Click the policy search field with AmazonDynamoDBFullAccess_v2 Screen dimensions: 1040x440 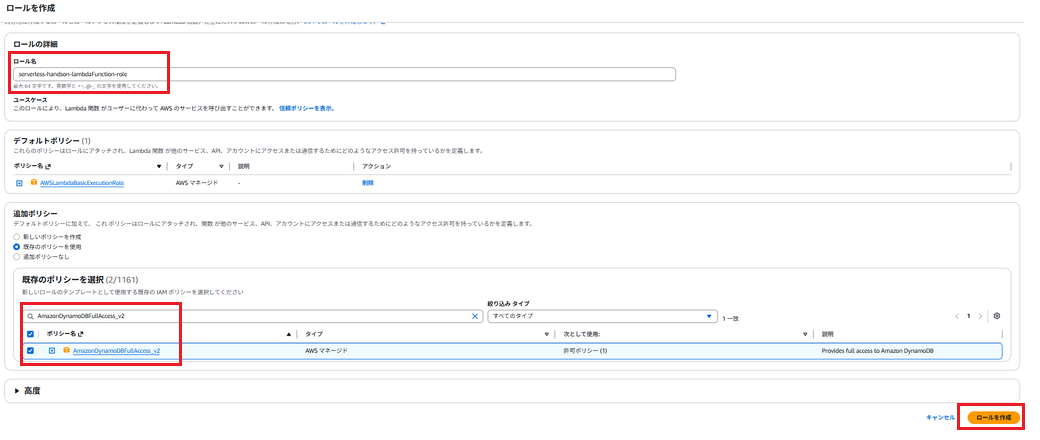click(252, 317)
